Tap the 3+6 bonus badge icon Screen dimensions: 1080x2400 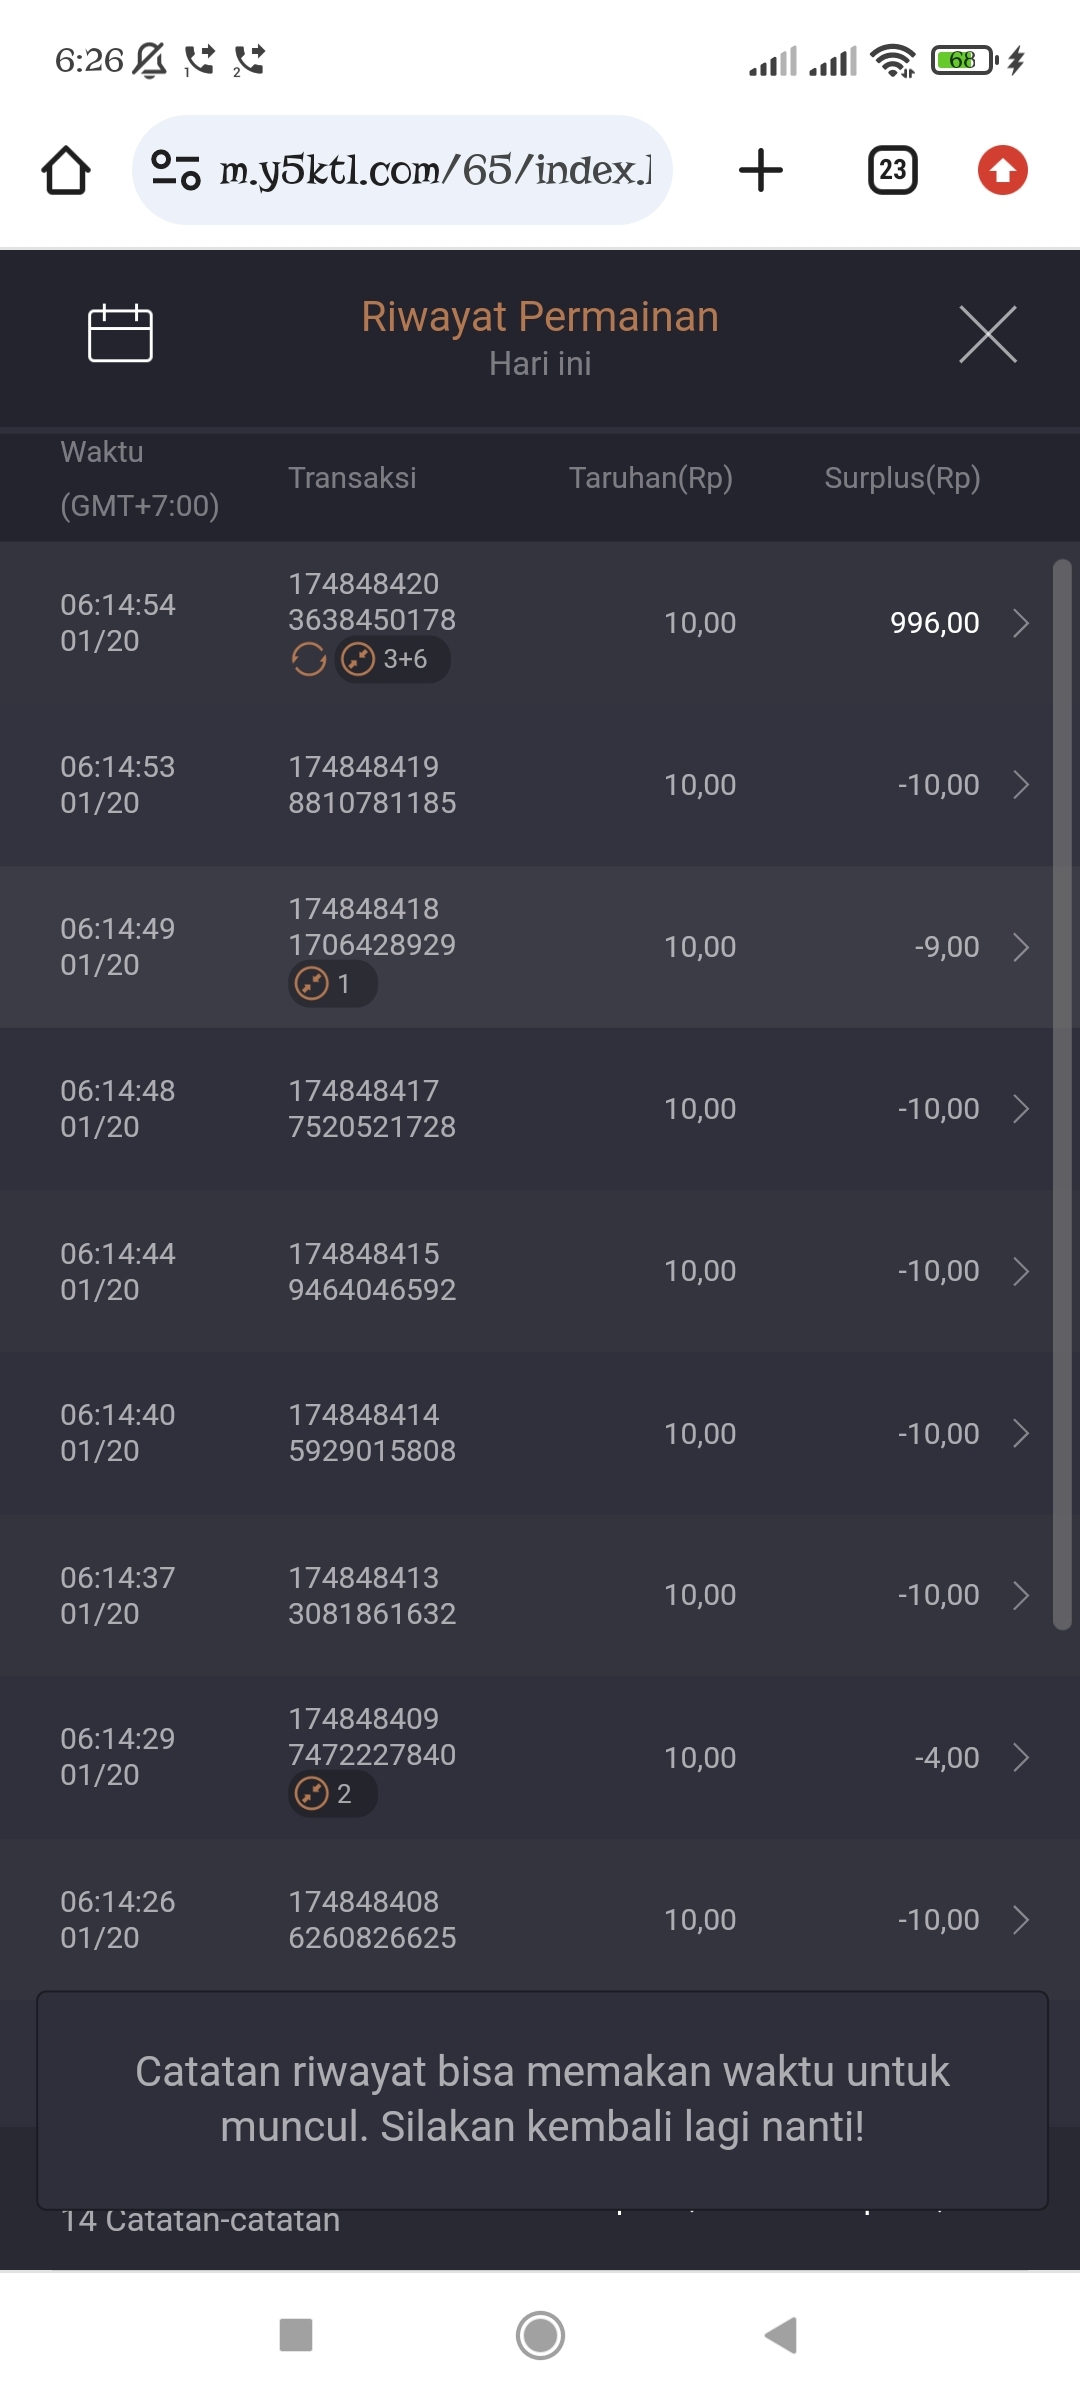click(392, 660)
